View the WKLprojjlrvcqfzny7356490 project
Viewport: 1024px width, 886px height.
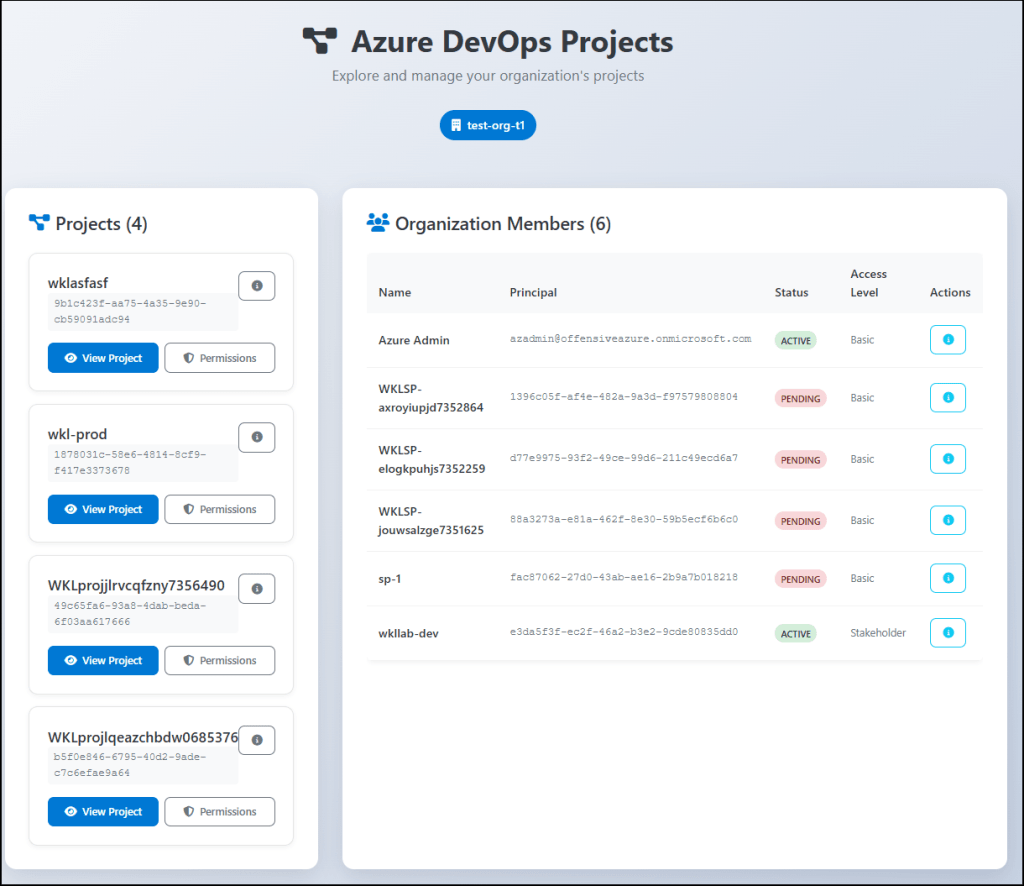point(103,661)
